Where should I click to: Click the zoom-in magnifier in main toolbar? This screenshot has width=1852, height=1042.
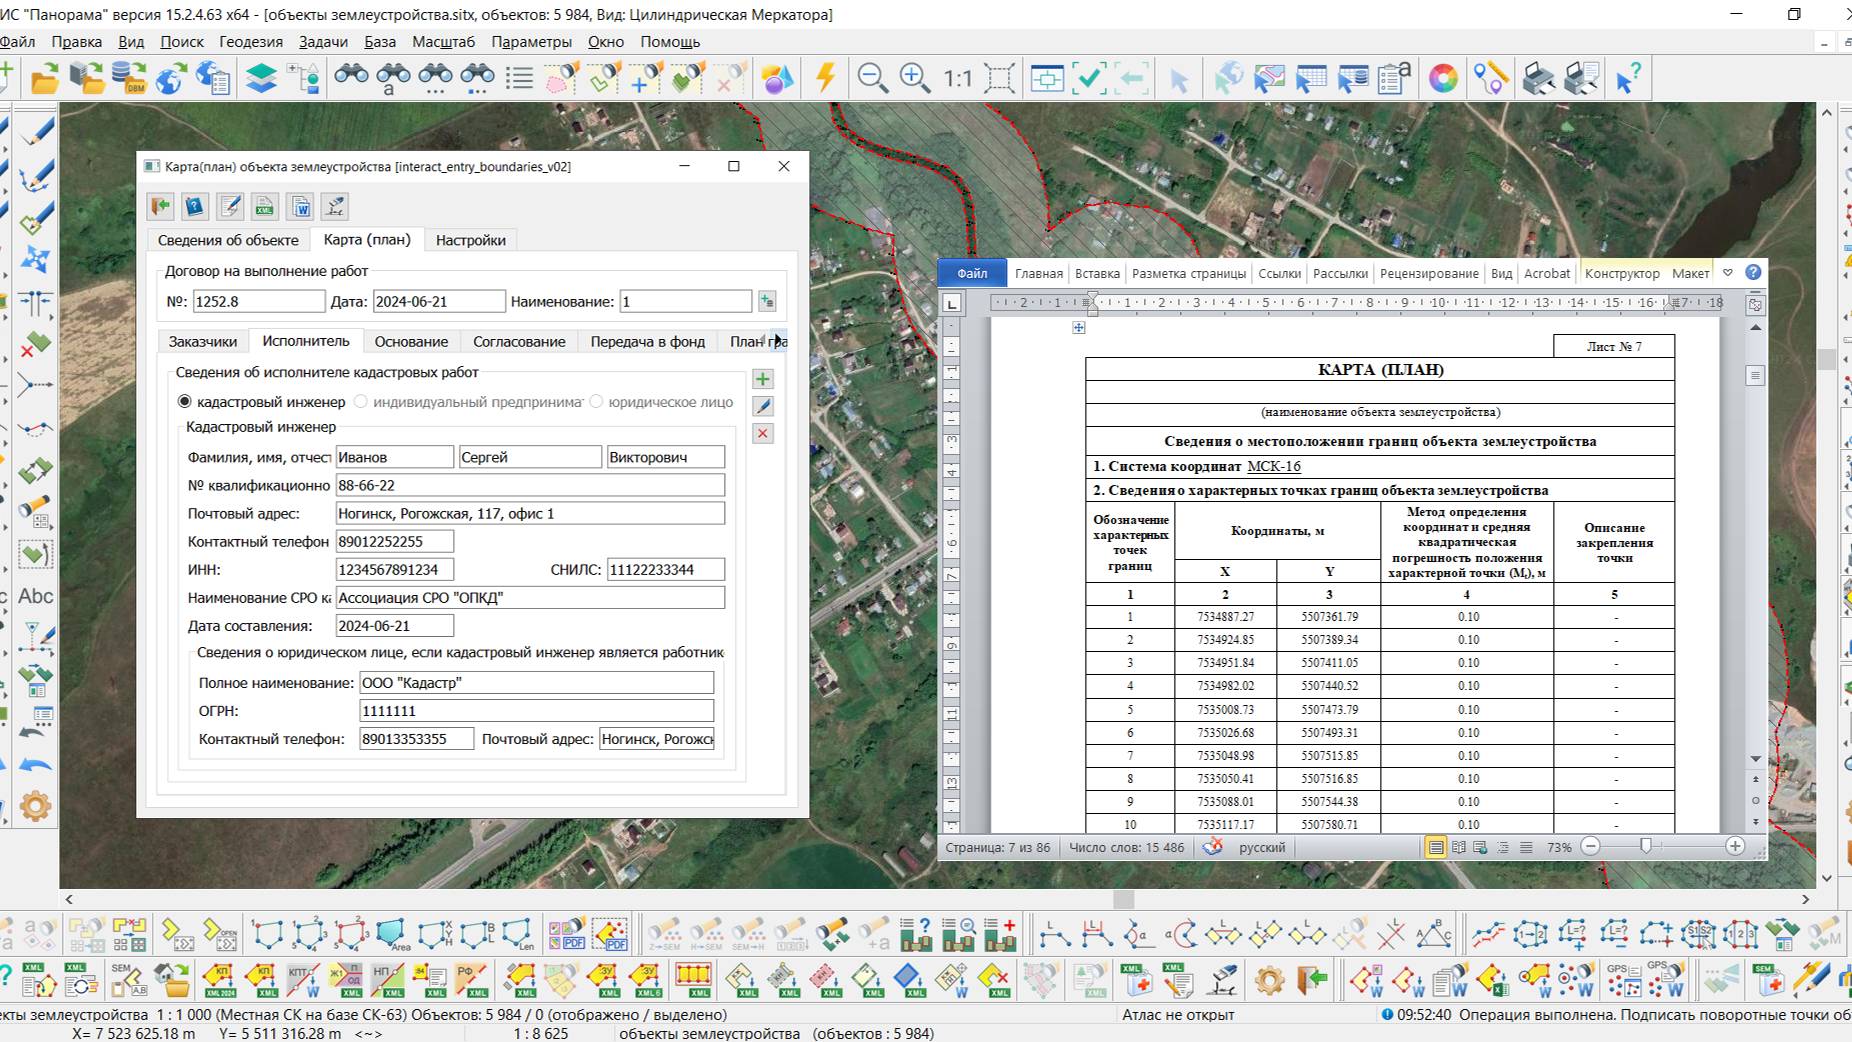914,78
